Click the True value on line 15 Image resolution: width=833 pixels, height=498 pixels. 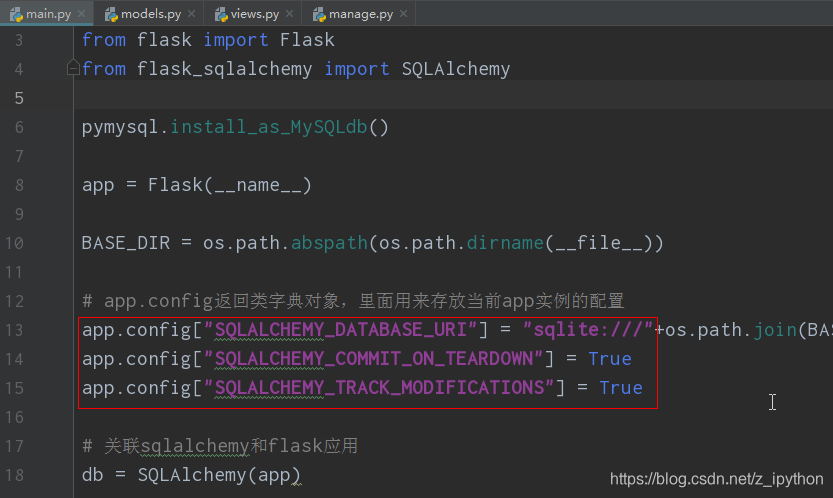click(621, 388)
